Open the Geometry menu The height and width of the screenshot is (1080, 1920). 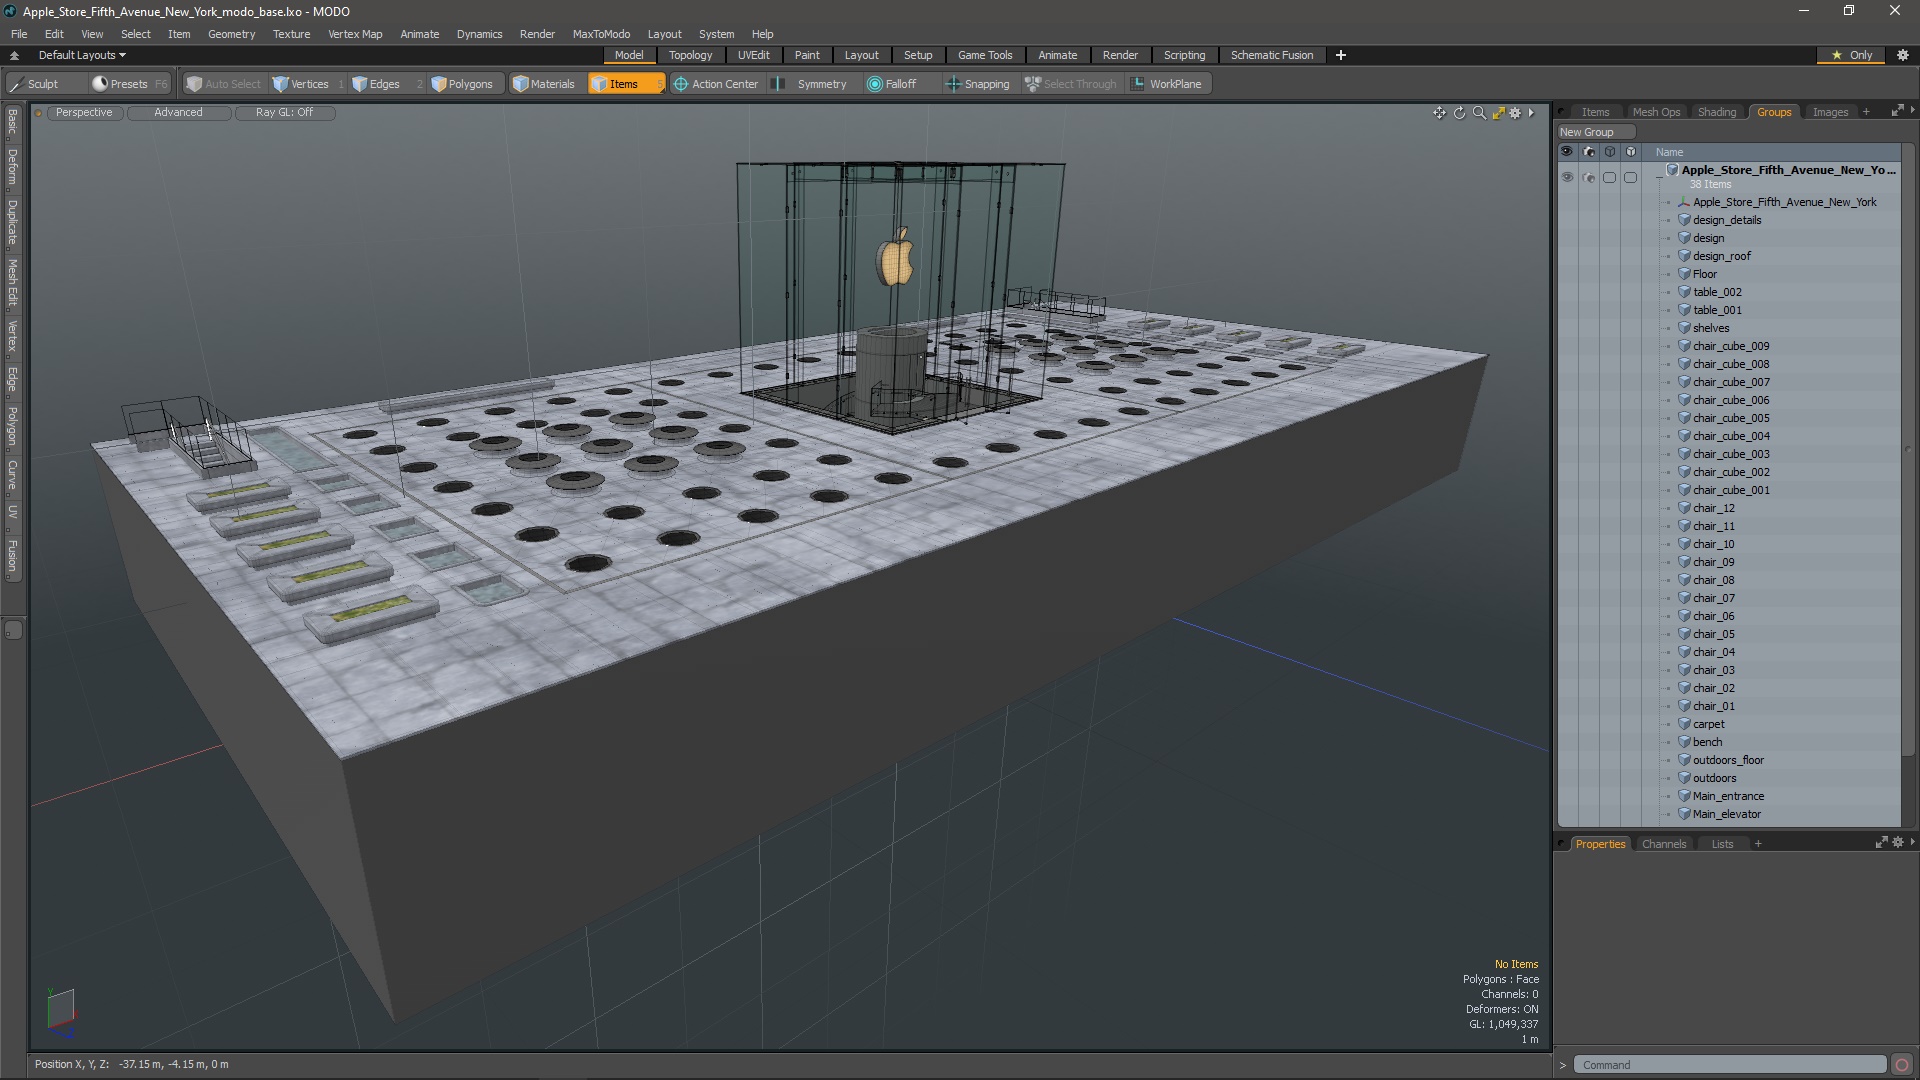click(231, 34)
